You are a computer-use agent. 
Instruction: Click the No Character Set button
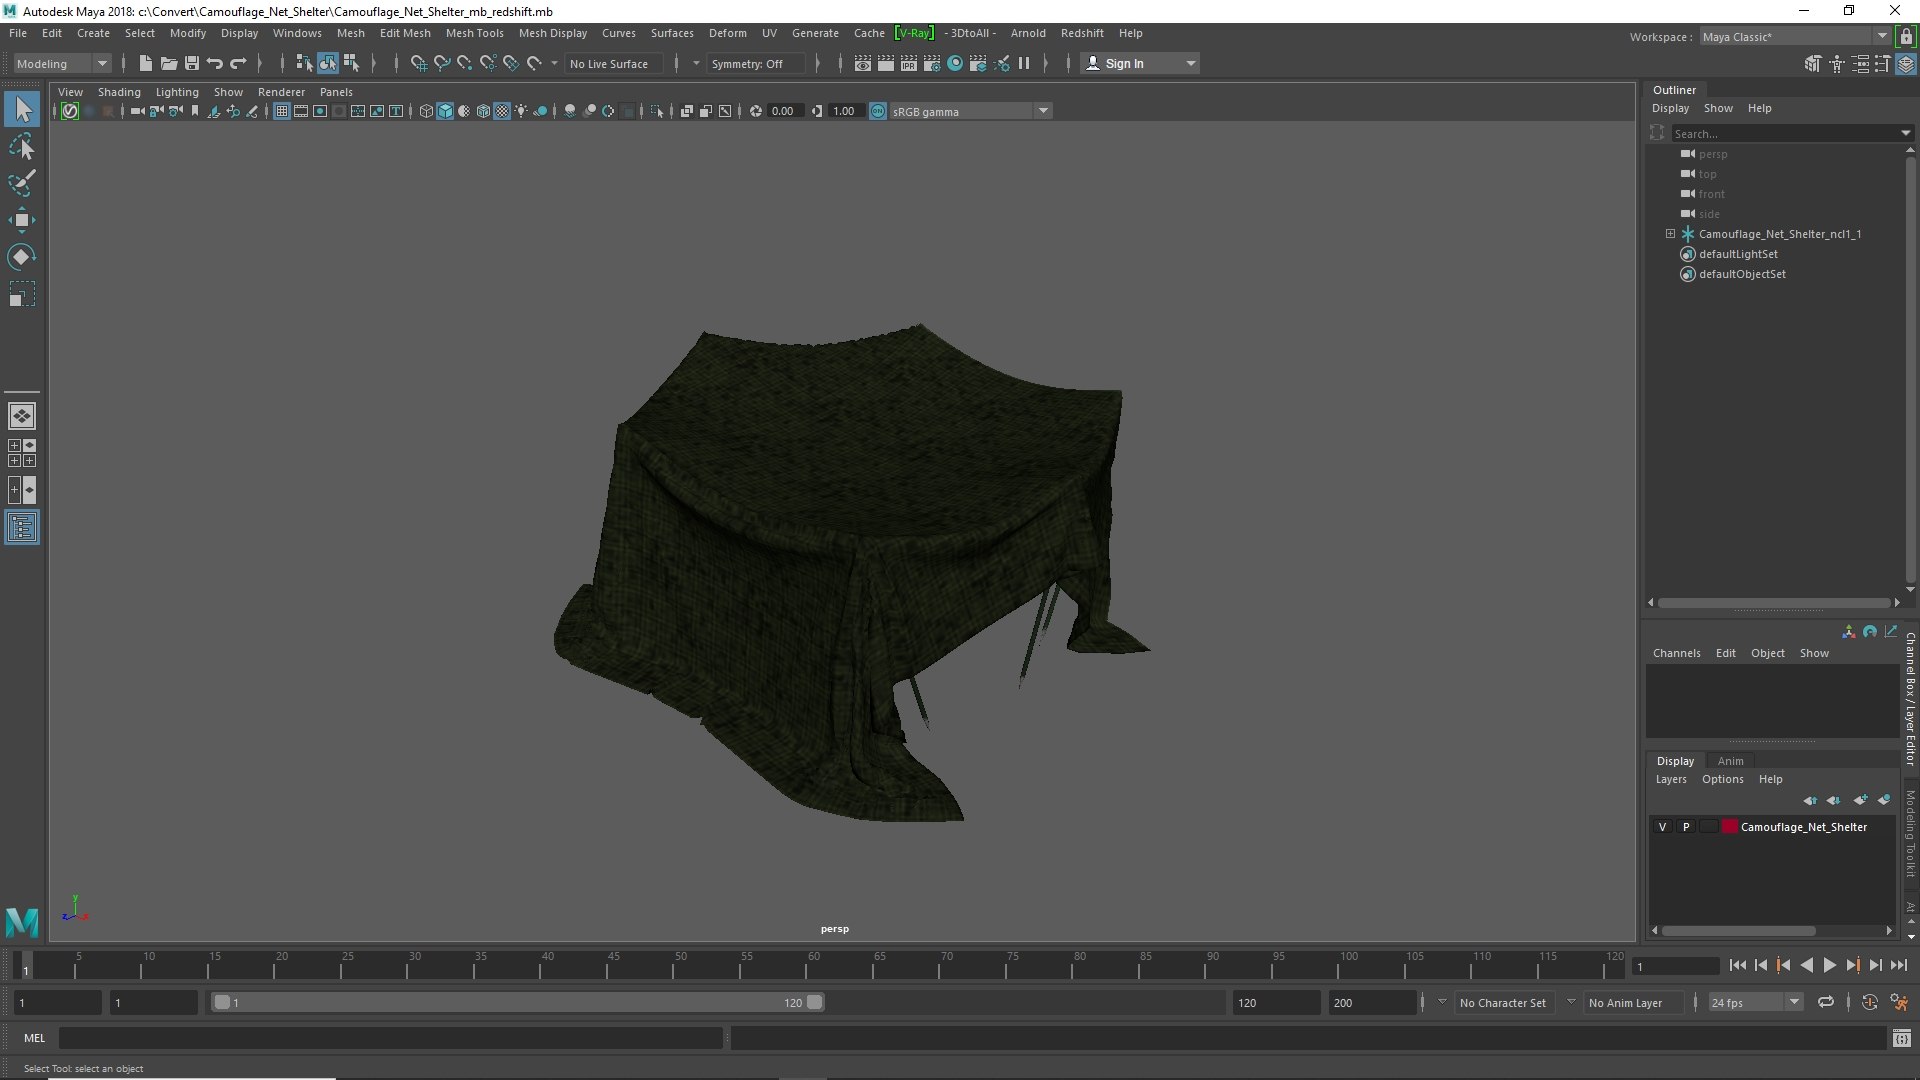coord(1502,1002)
